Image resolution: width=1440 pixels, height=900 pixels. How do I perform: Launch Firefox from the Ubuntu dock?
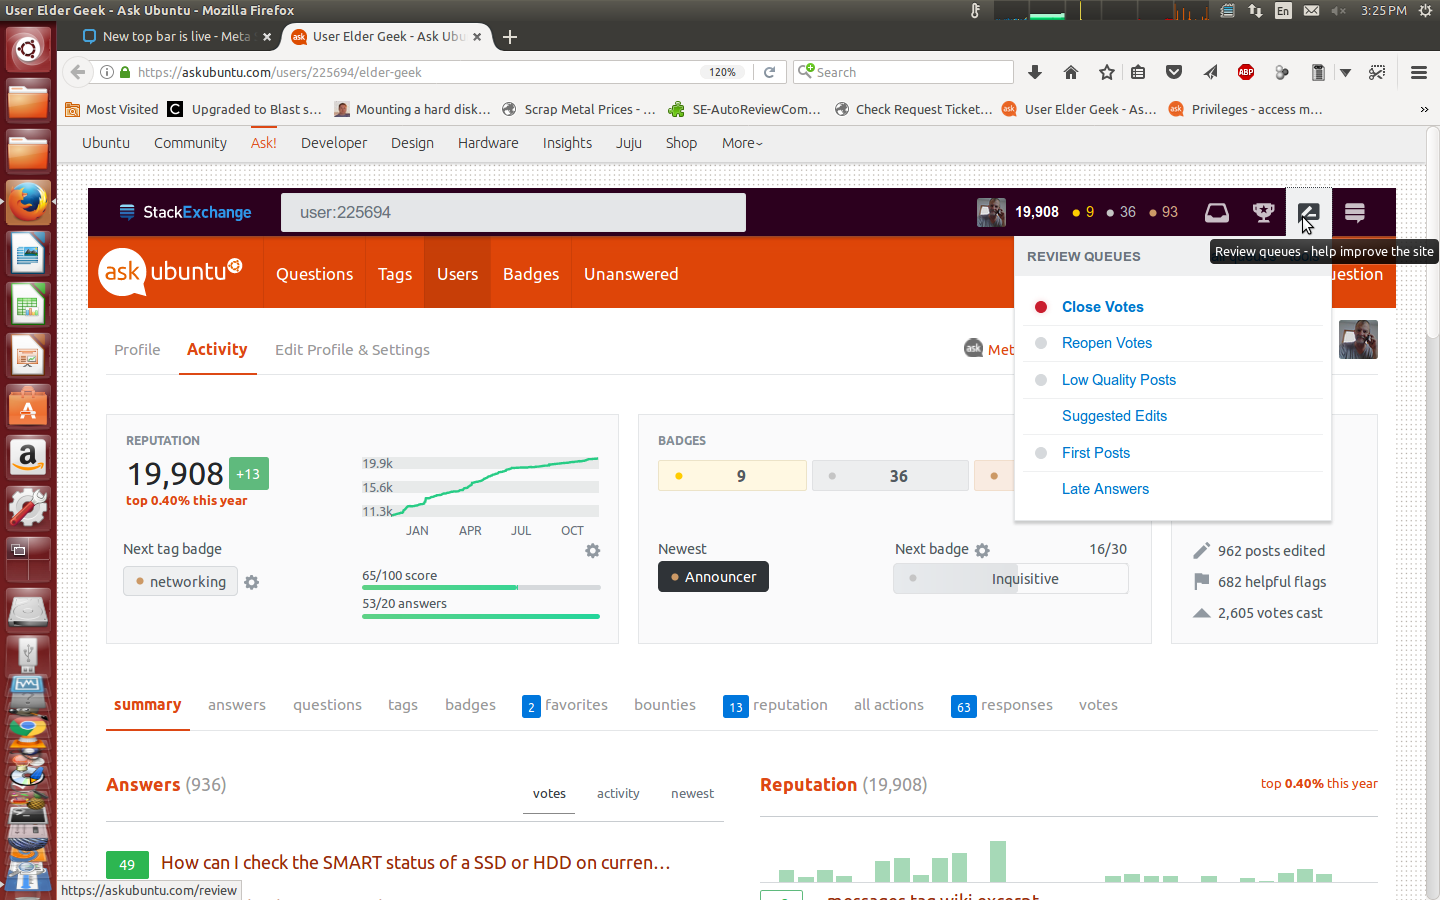pos(28,203)
